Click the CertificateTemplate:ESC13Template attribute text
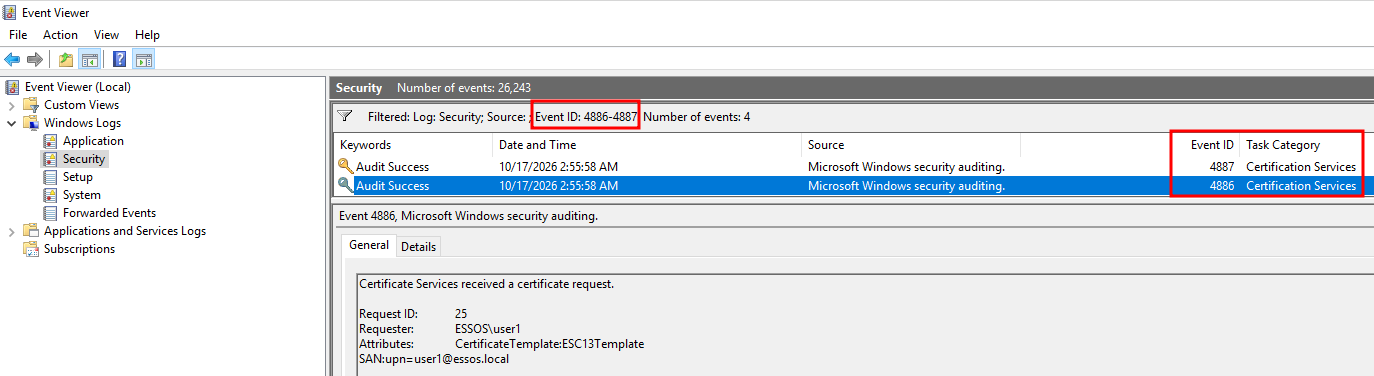Screen dimensions: 1374x376 click(549, 344)
